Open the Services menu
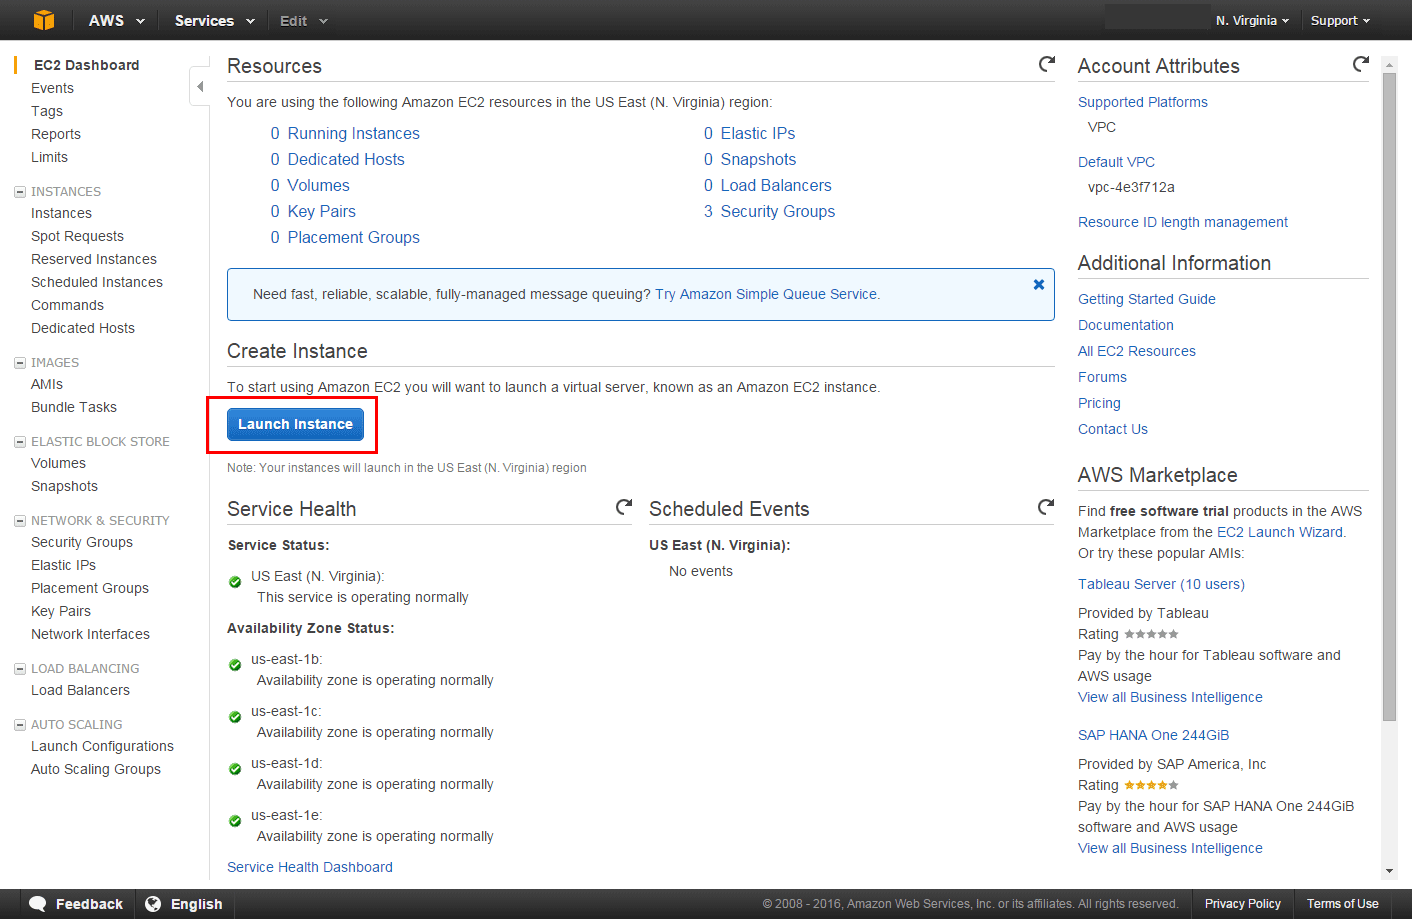1412x919 pixels. click(214, 21)
